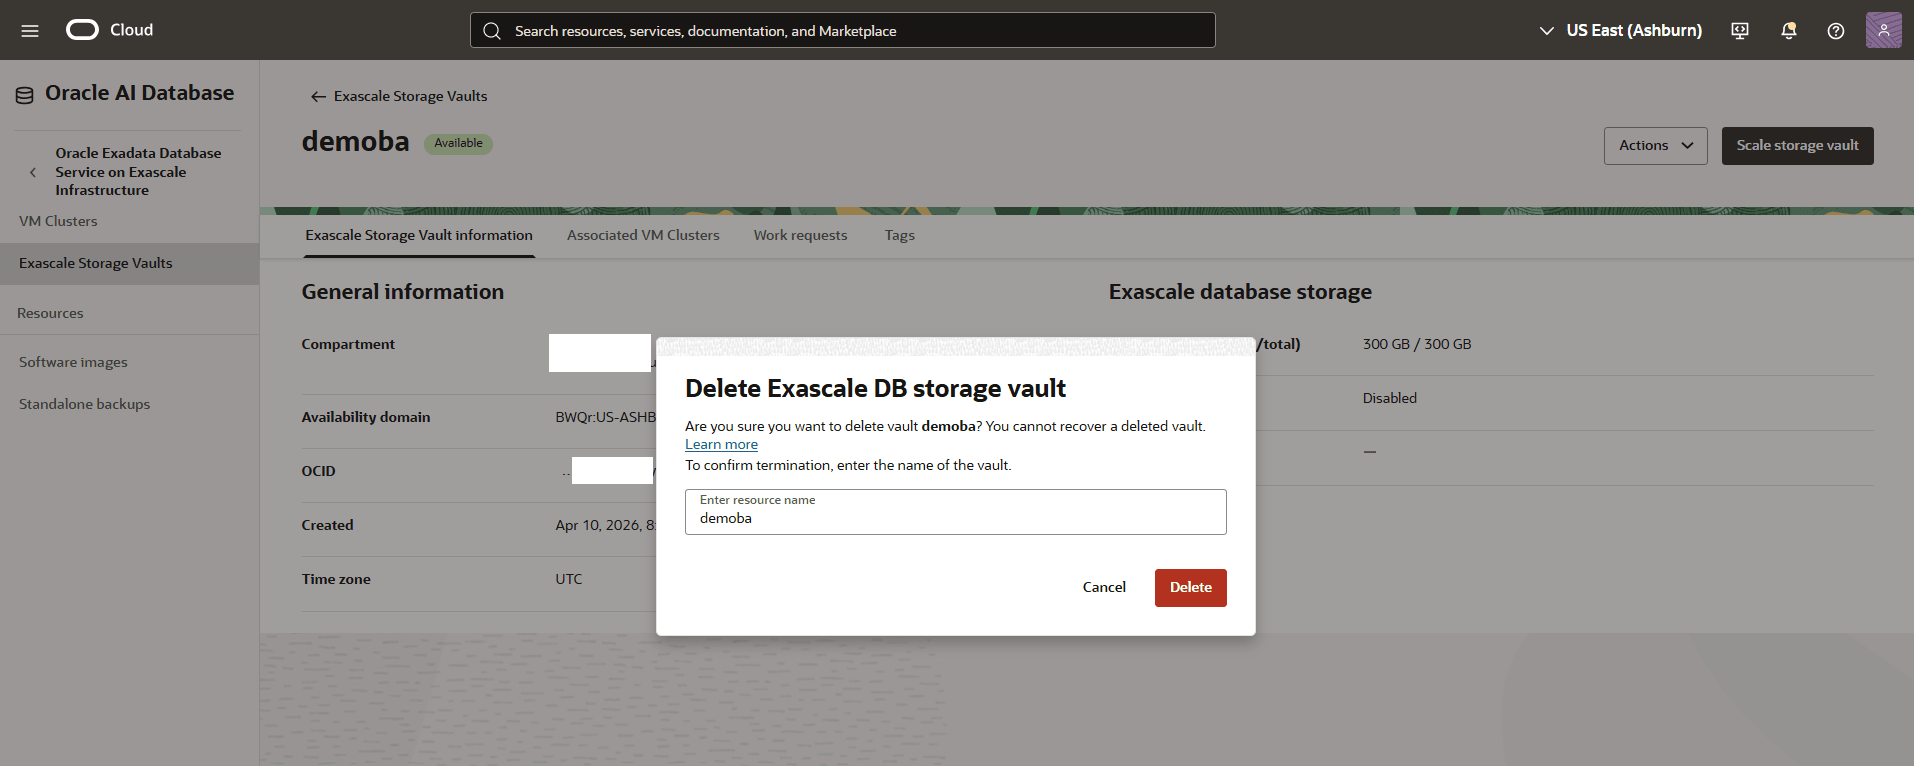The image size is (1914, 766).
Task: Click the 'demoba' vault page title
Action: pyautogui.click(x=355, y=142)
